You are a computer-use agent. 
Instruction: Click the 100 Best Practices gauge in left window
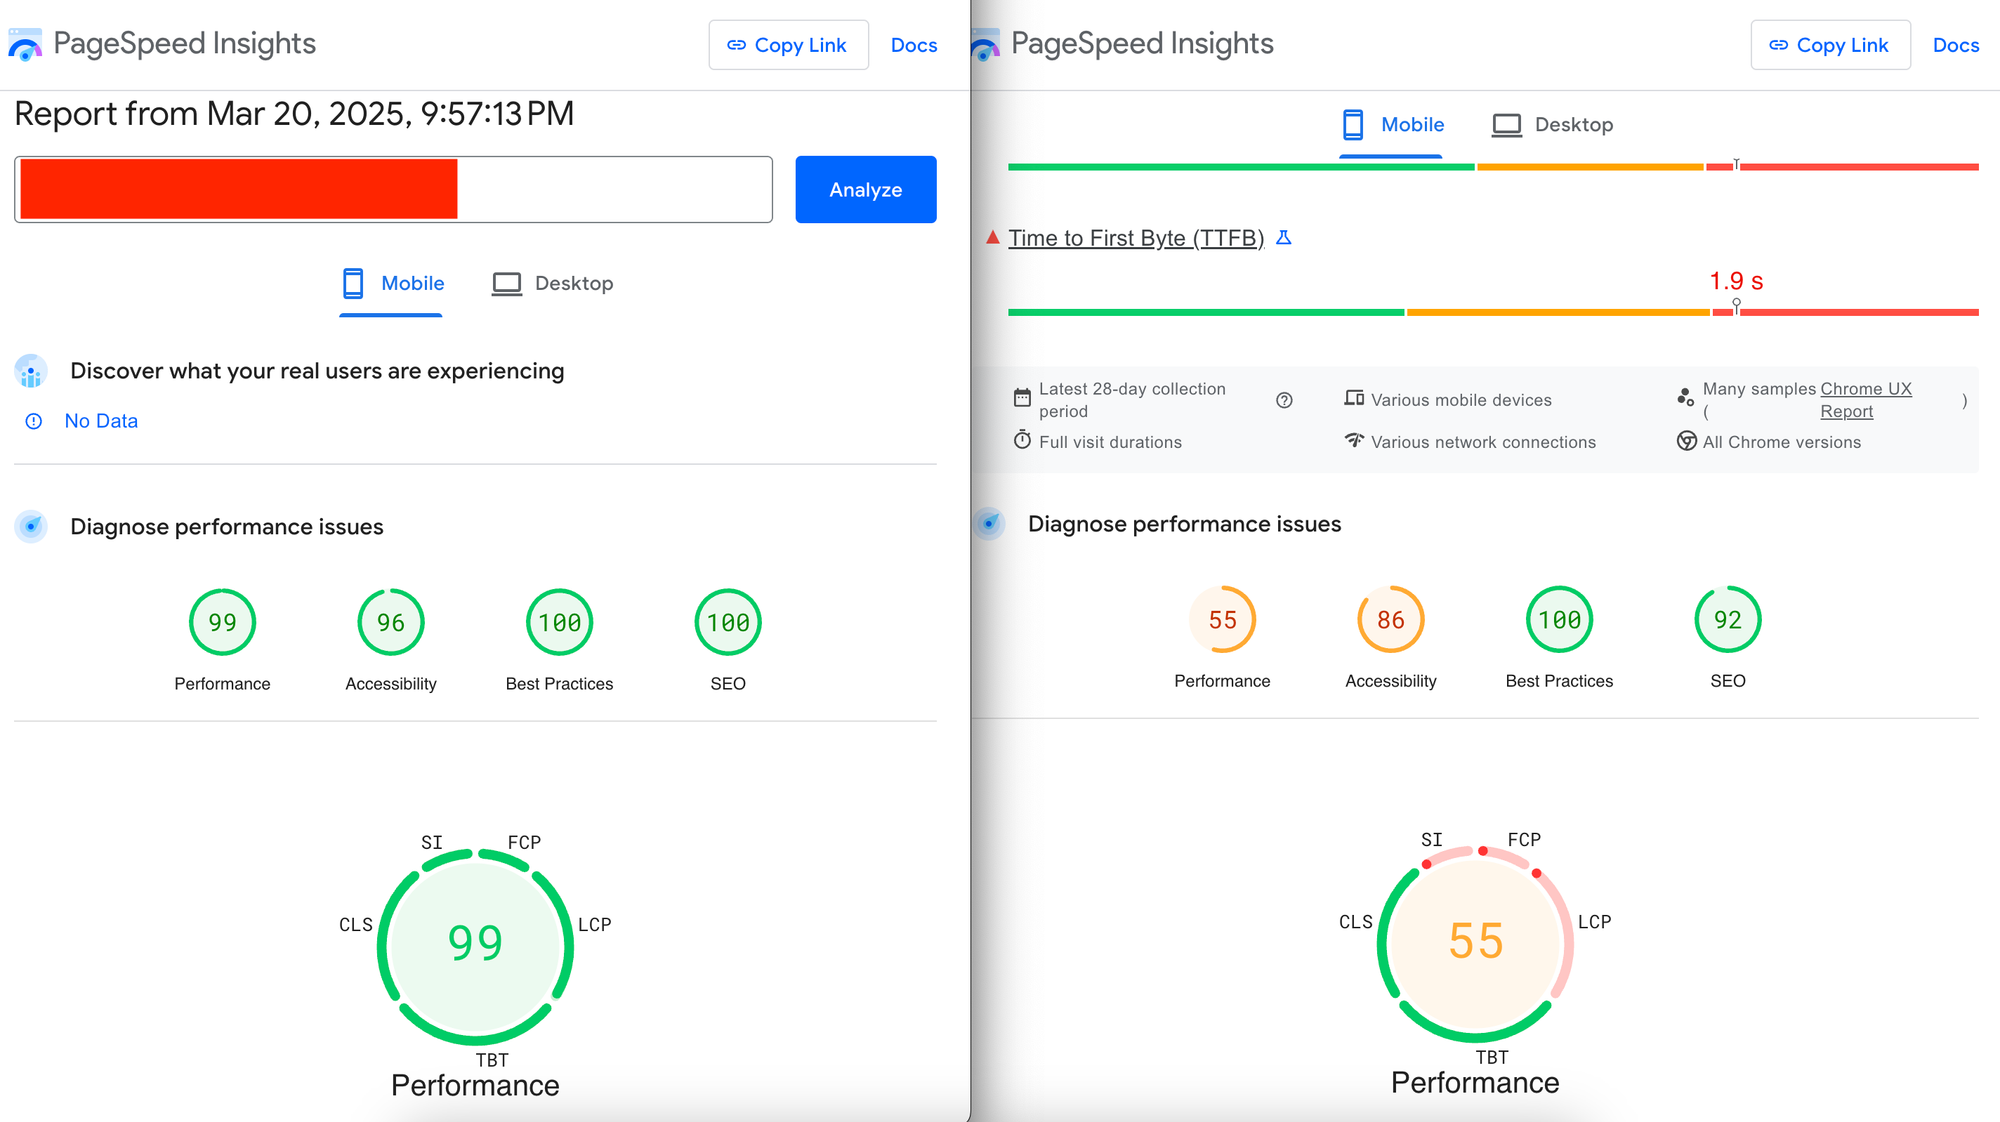(x=559, y=622)
